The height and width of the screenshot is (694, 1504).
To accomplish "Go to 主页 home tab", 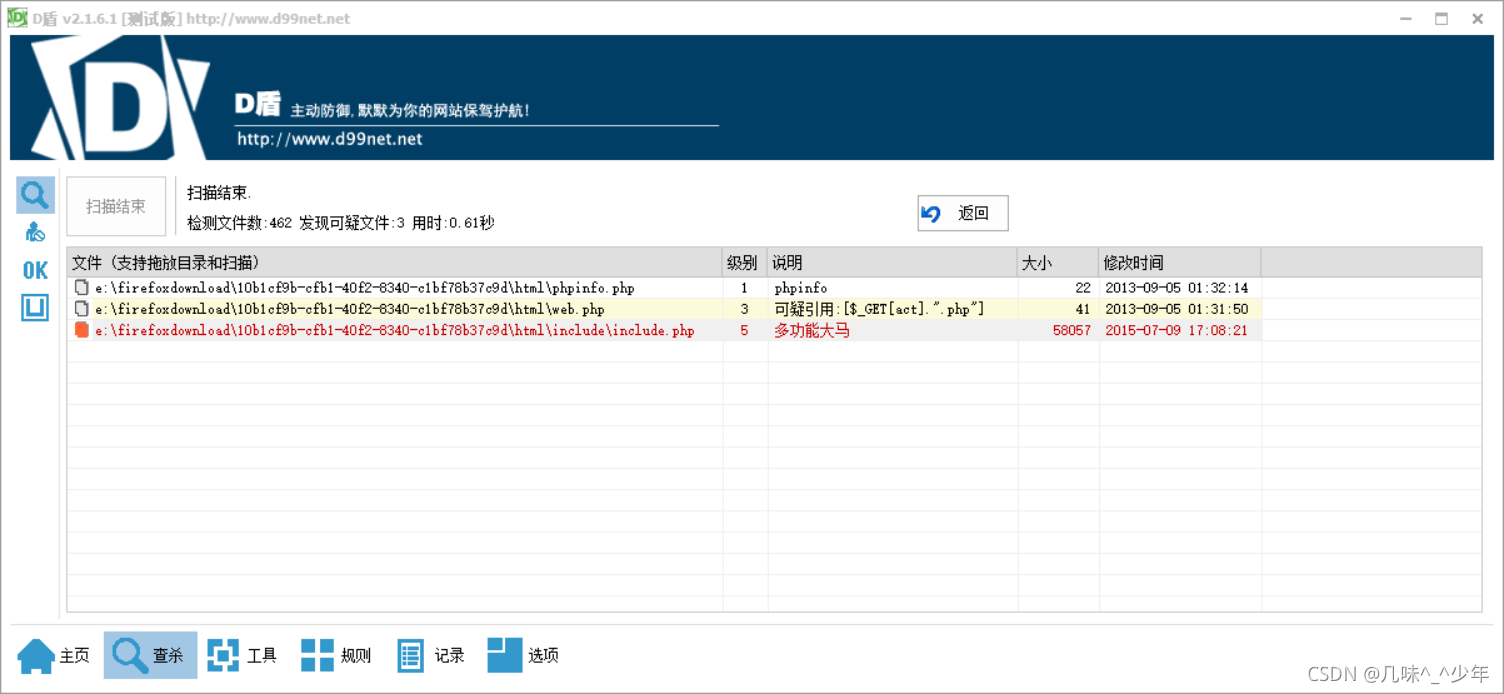I will point(54,656).
